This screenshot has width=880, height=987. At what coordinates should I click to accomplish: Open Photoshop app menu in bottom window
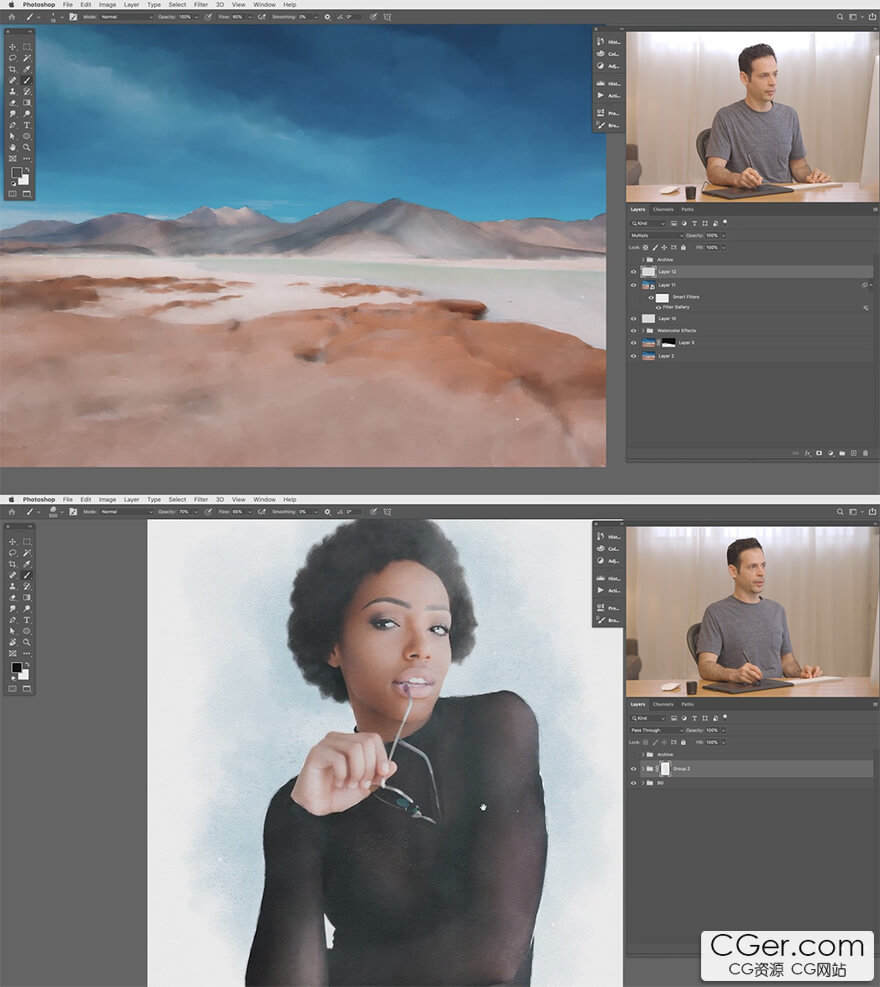(x=39, y=499)
